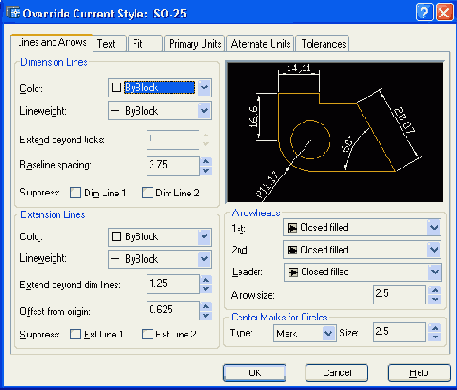Image resolution: width=457 pixels, height=390 pixels.
Task: Confirm the overrides with the OK button
Action: [254, 373]
